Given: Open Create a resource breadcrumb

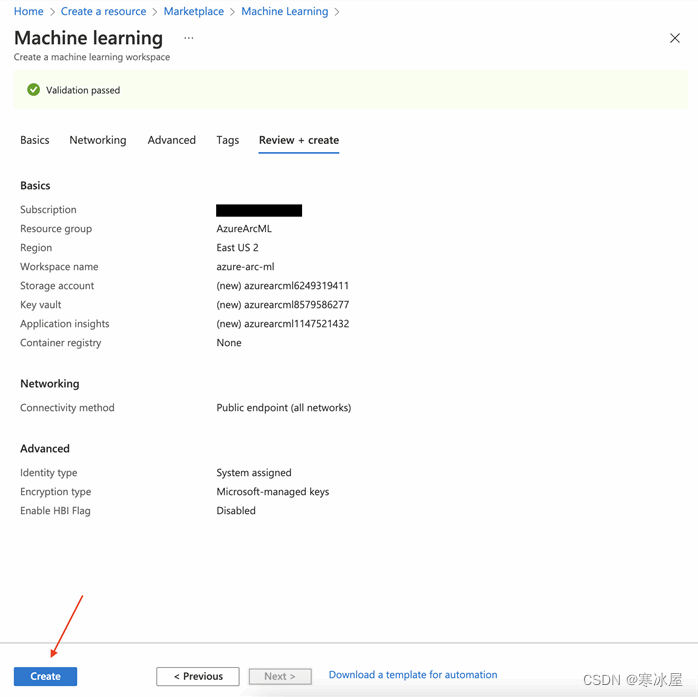Looking at the screenshot, I should (103, 11).
